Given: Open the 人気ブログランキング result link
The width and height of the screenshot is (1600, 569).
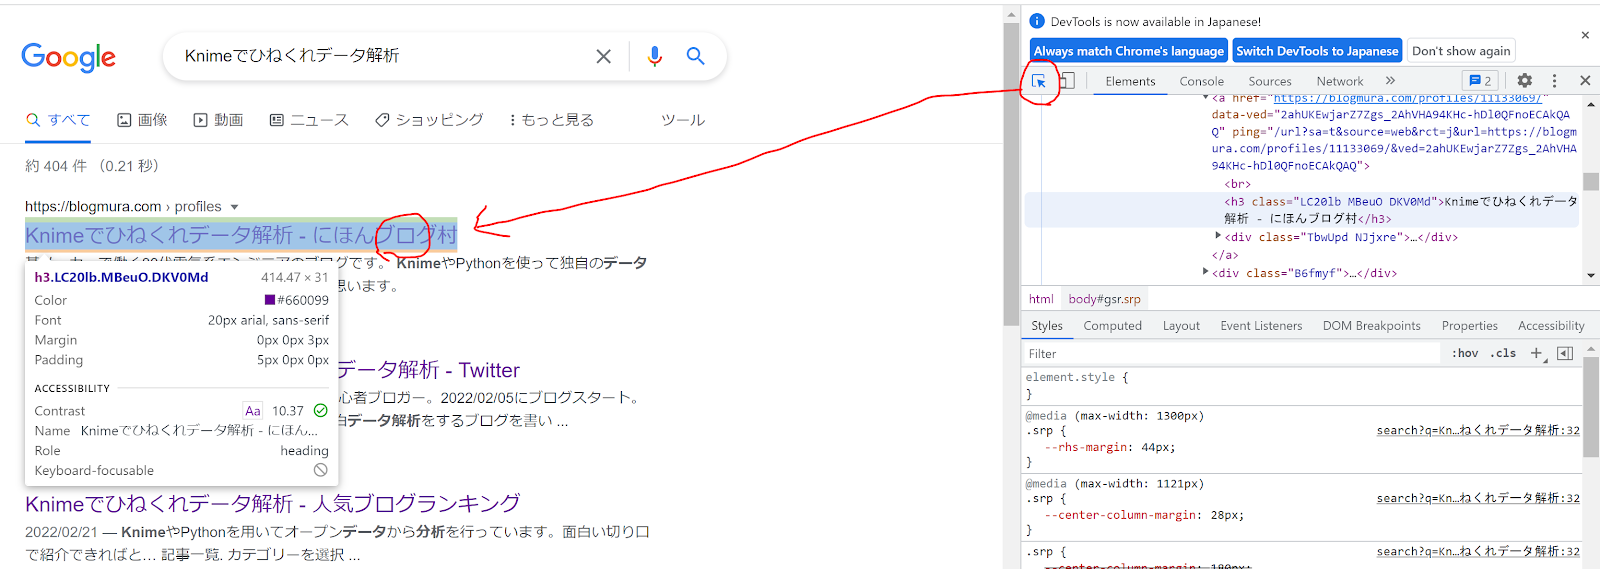Looking at the screenshot, I should [x=273, y=503].
